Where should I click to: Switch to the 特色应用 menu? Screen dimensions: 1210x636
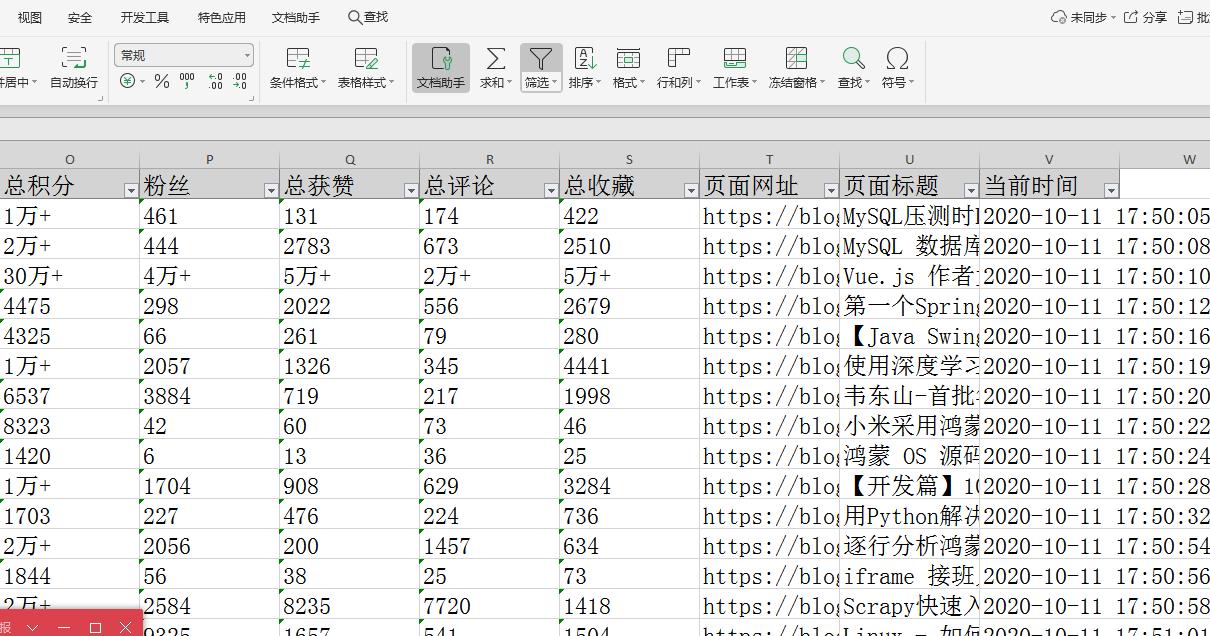coord(220,16)
